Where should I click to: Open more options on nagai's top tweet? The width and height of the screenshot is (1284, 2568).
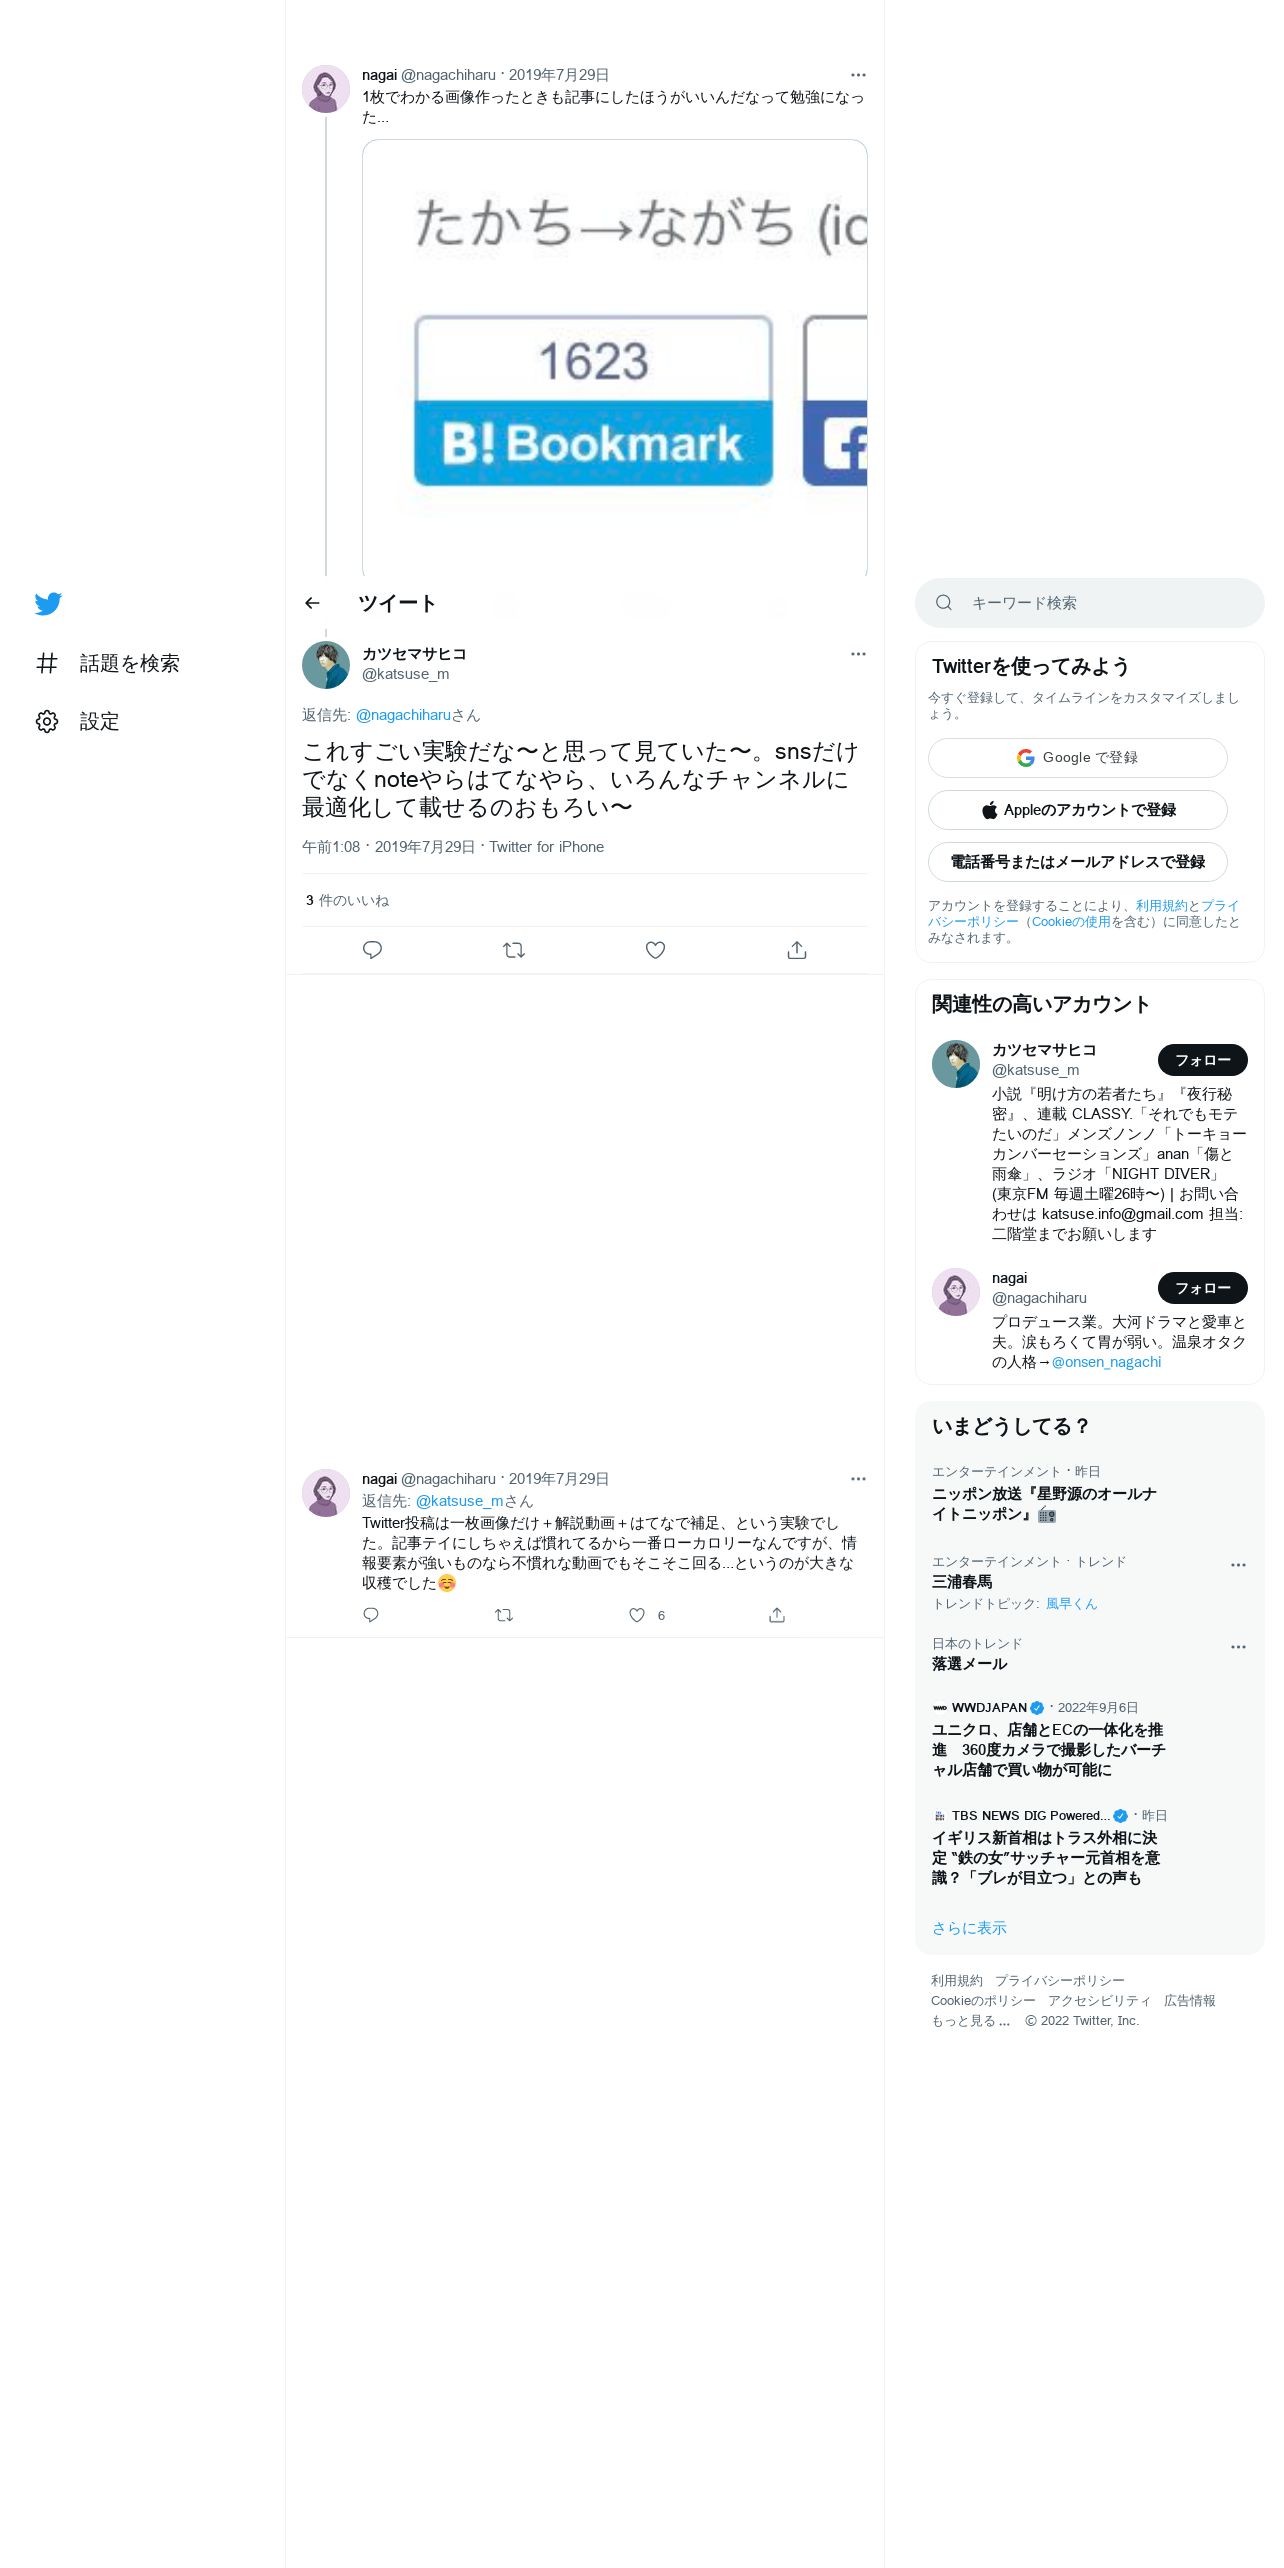click(x=858, y=75)
